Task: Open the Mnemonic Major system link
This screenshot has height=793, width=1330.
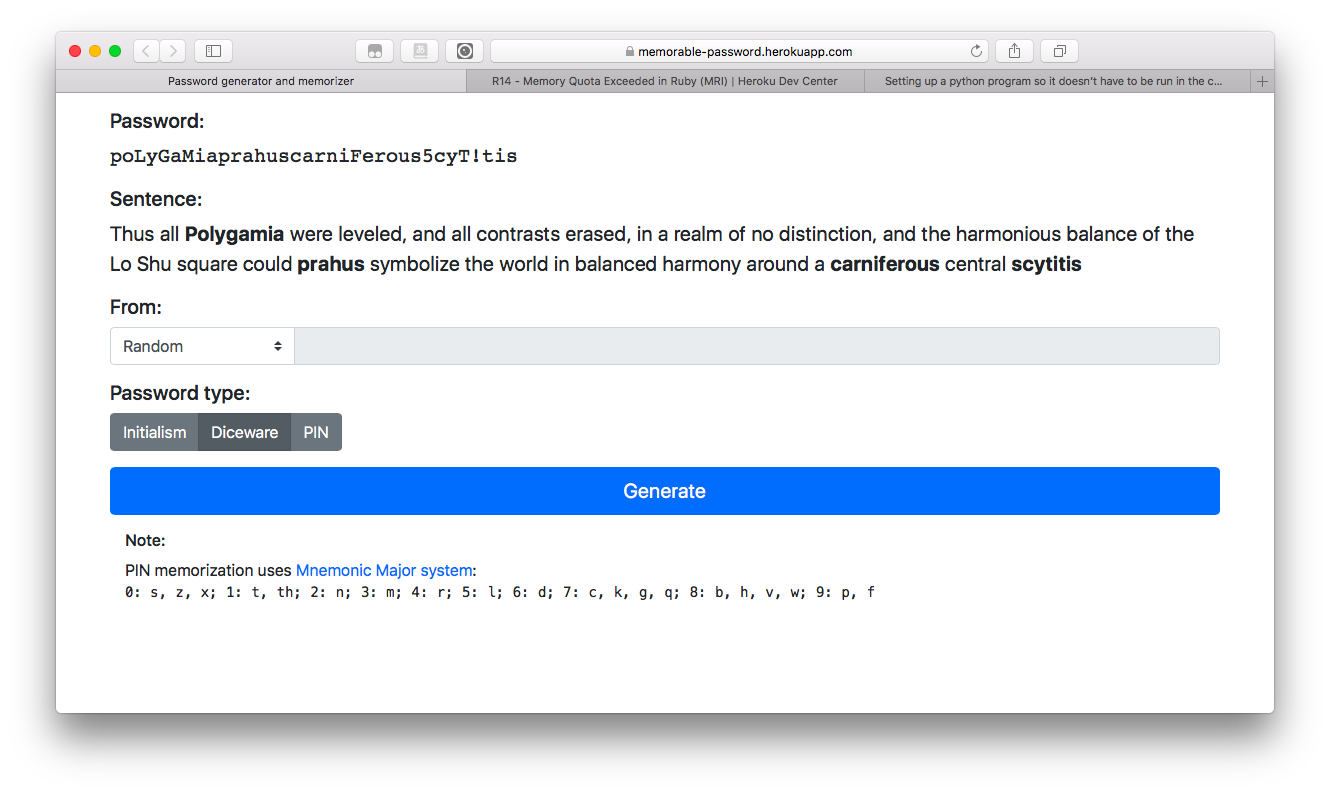Action: click(x=383, y=570)
